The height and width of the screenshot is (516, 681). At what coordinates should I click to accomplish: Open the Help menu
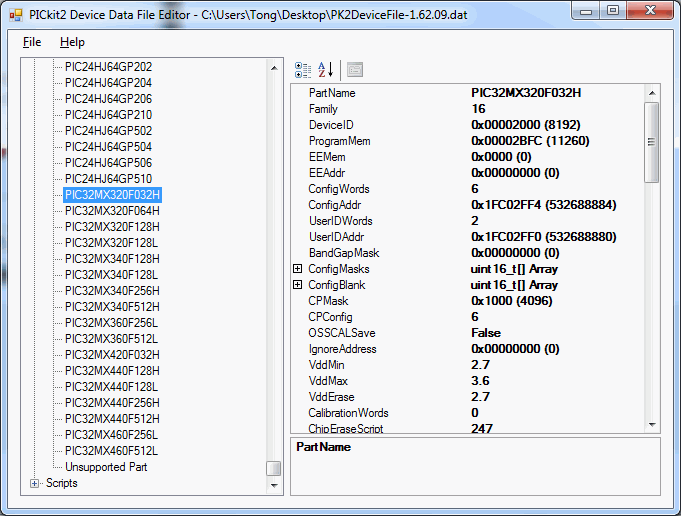(x=72, y=42)
